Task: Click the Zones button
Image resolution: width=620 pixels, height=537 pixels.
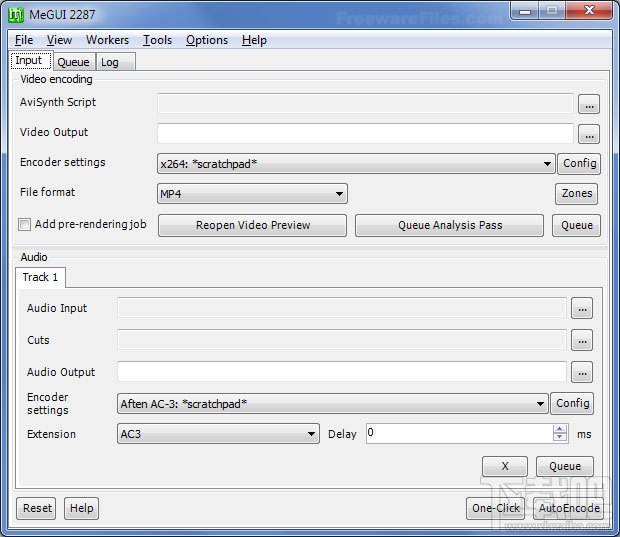Action: tap(577, 194)
